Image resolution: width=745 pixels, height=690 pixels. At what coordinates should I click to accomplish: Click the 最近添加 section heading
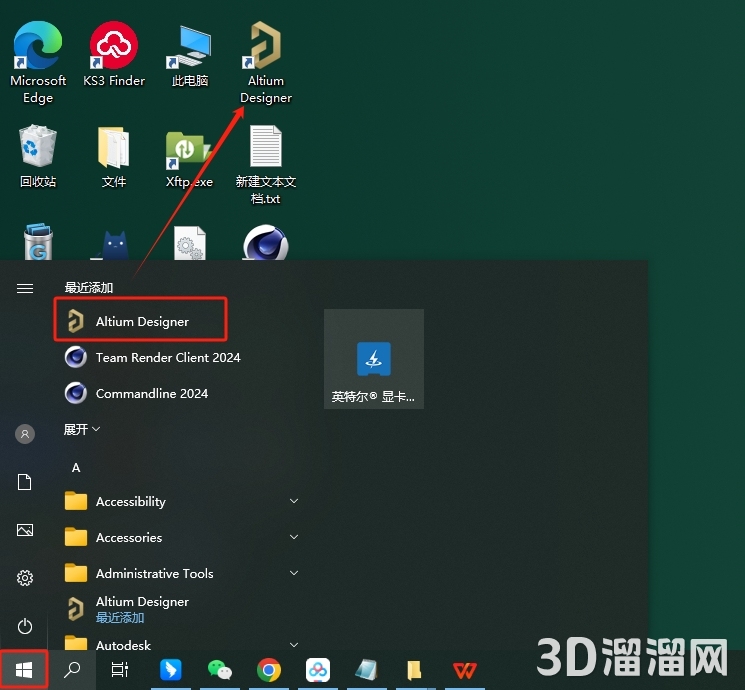coord(89,288)
